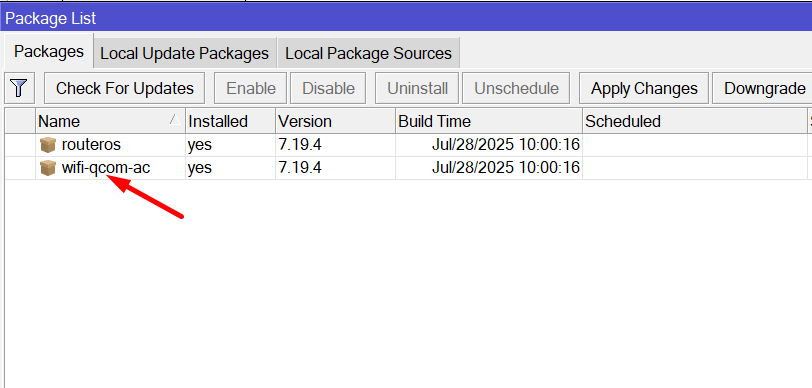Image resolution: width=812 pixels, height=388 pixels.
Task: Select routeros version 7.19.4 cell
Action: click(x=335, y=145)
